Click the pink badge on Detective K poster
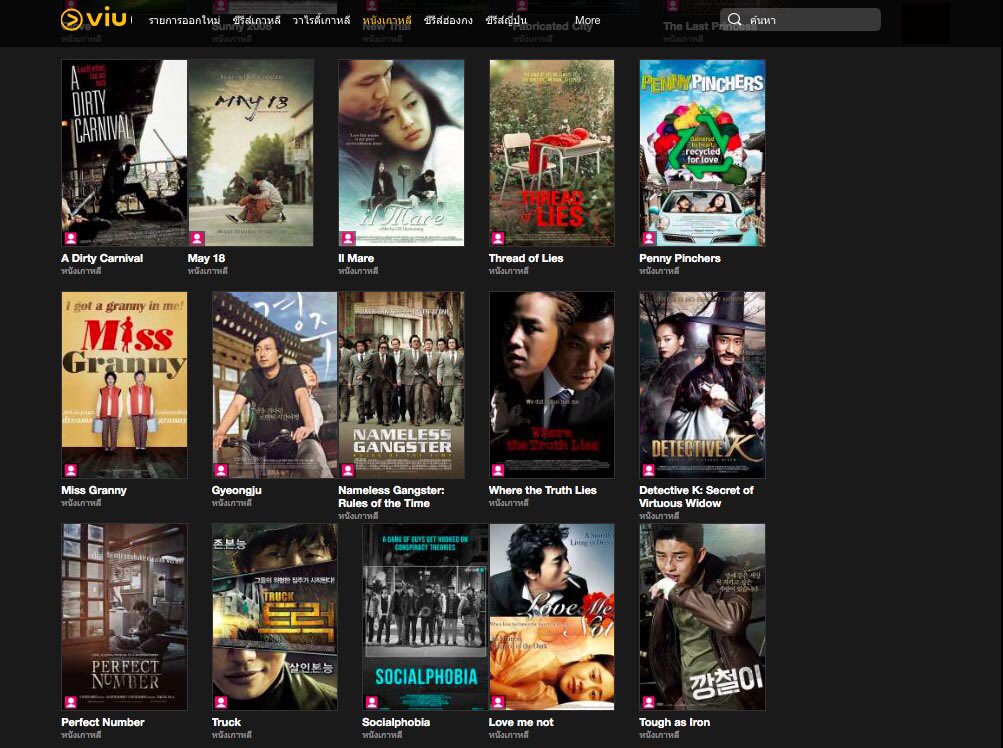1003x748 pixels. coord(649,470)
